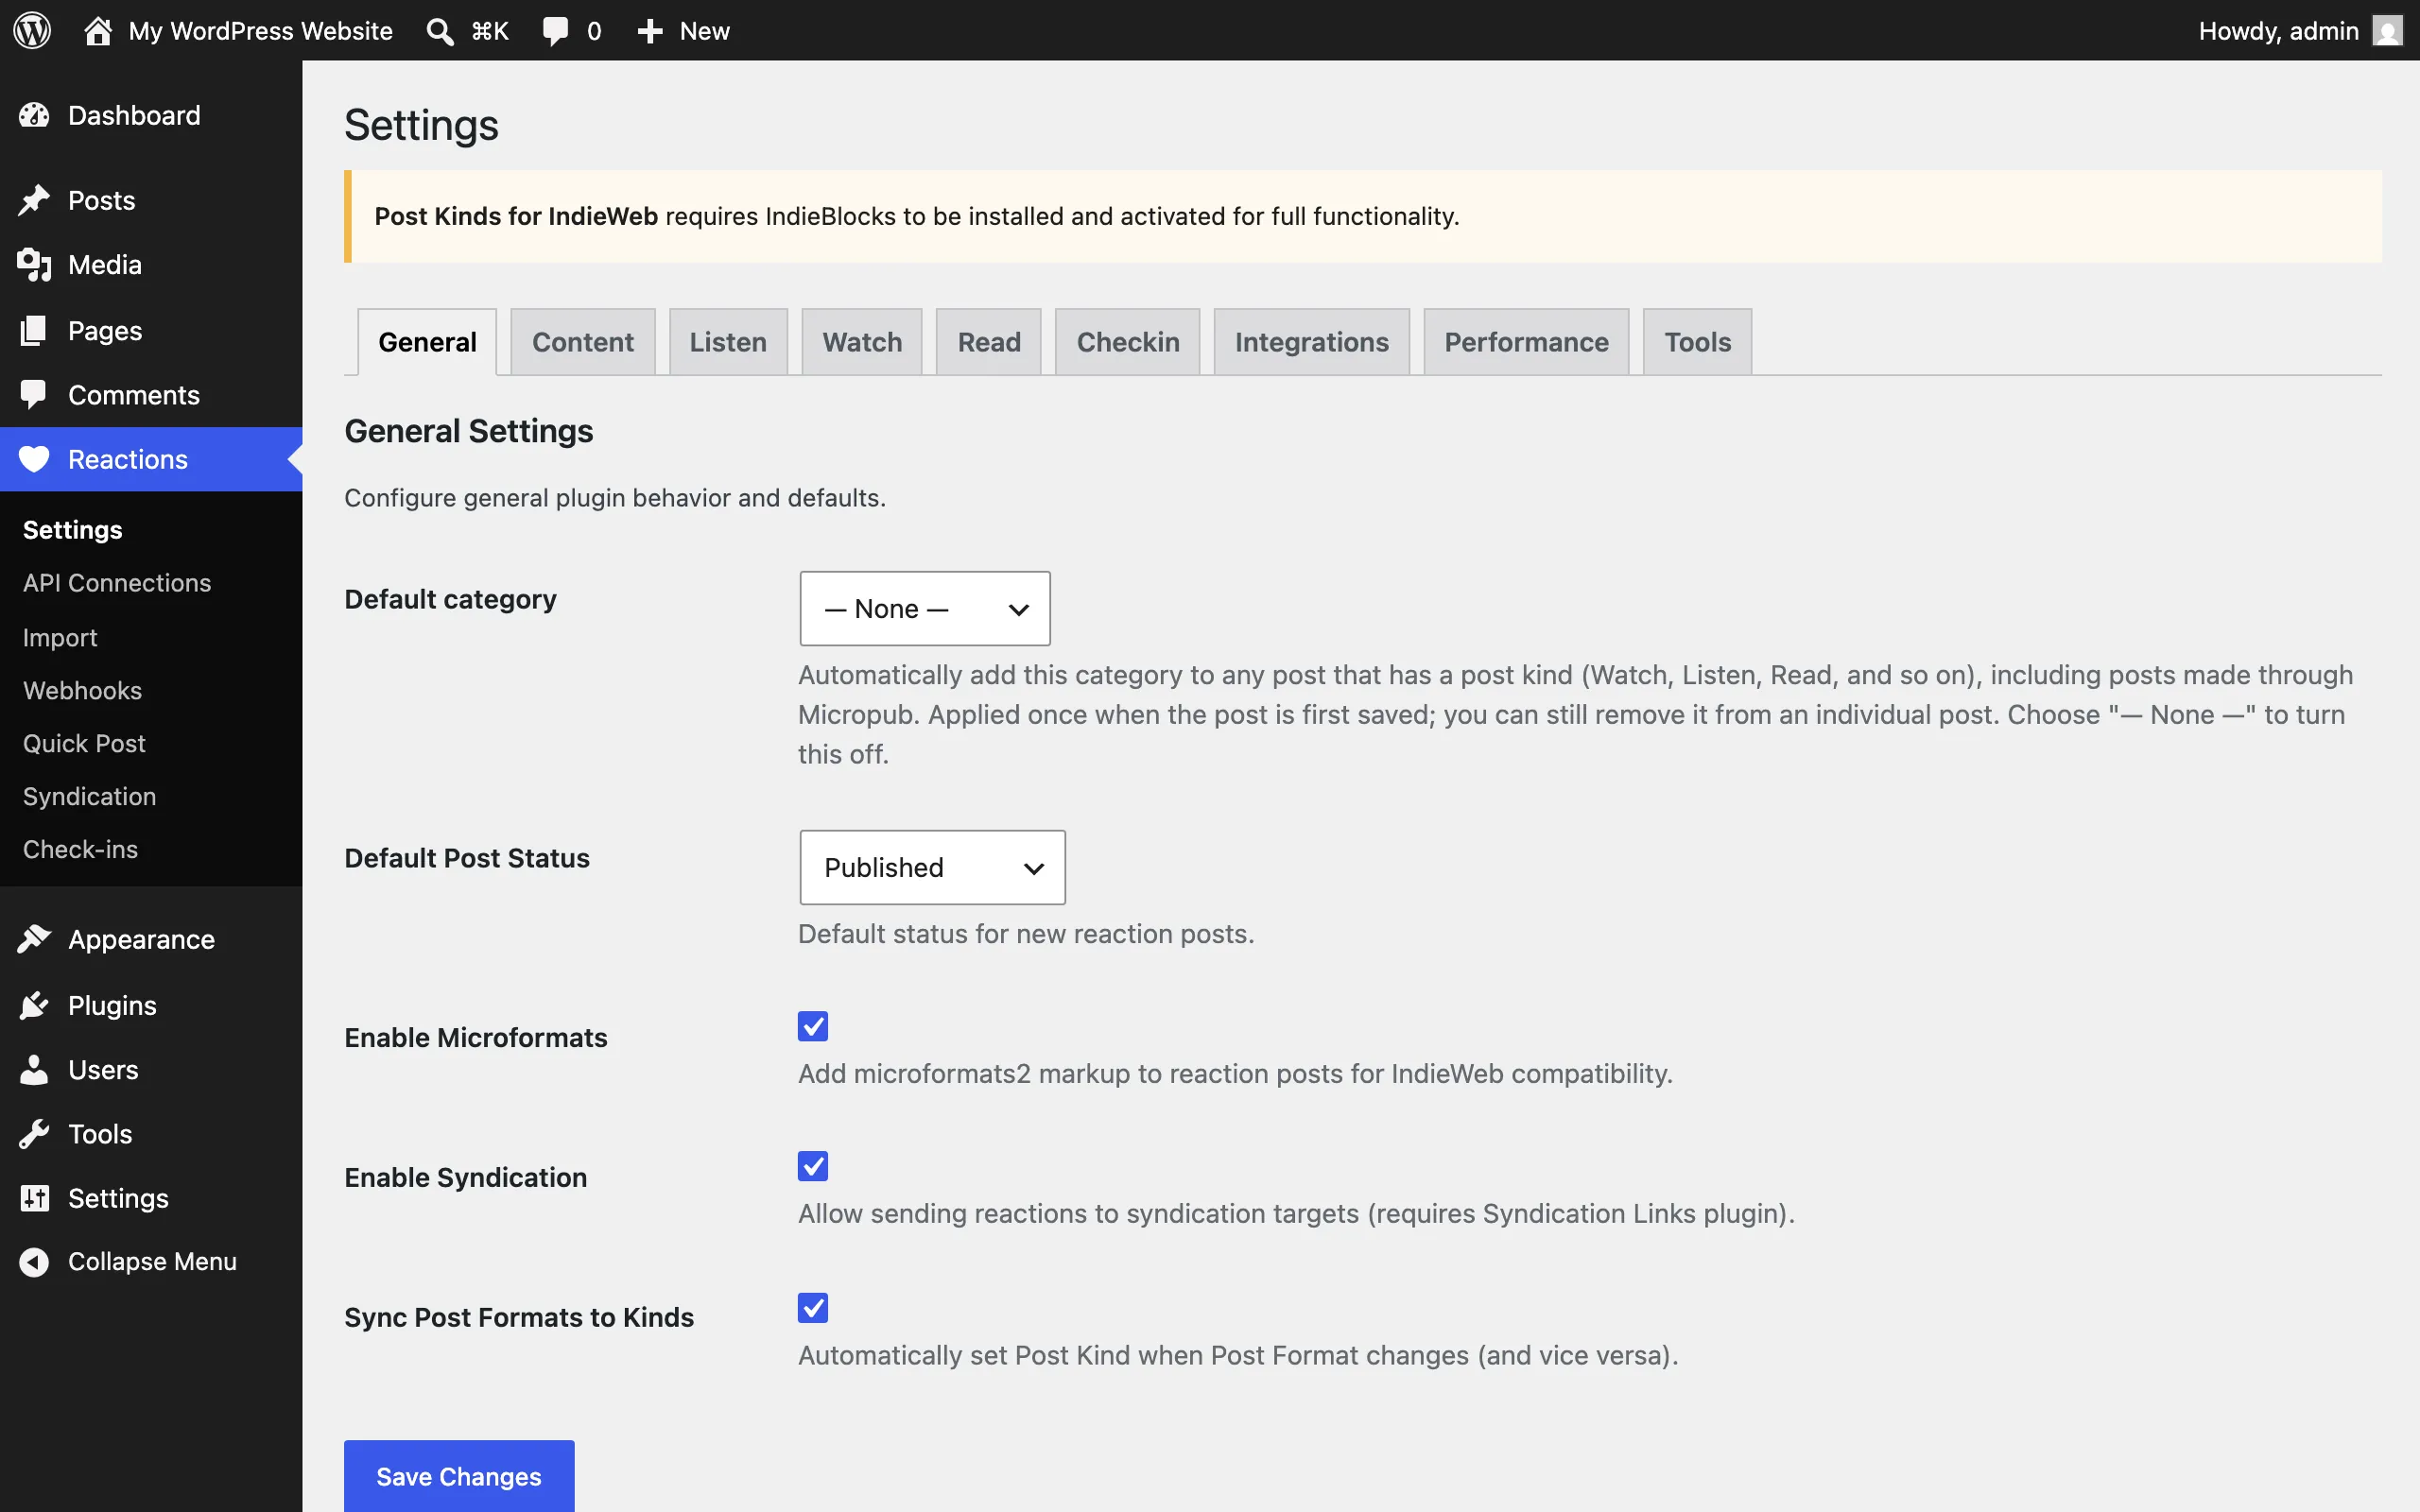
Task: Click the Settings sliders icon in the sidebar
Action: [x=34, y=1198]
